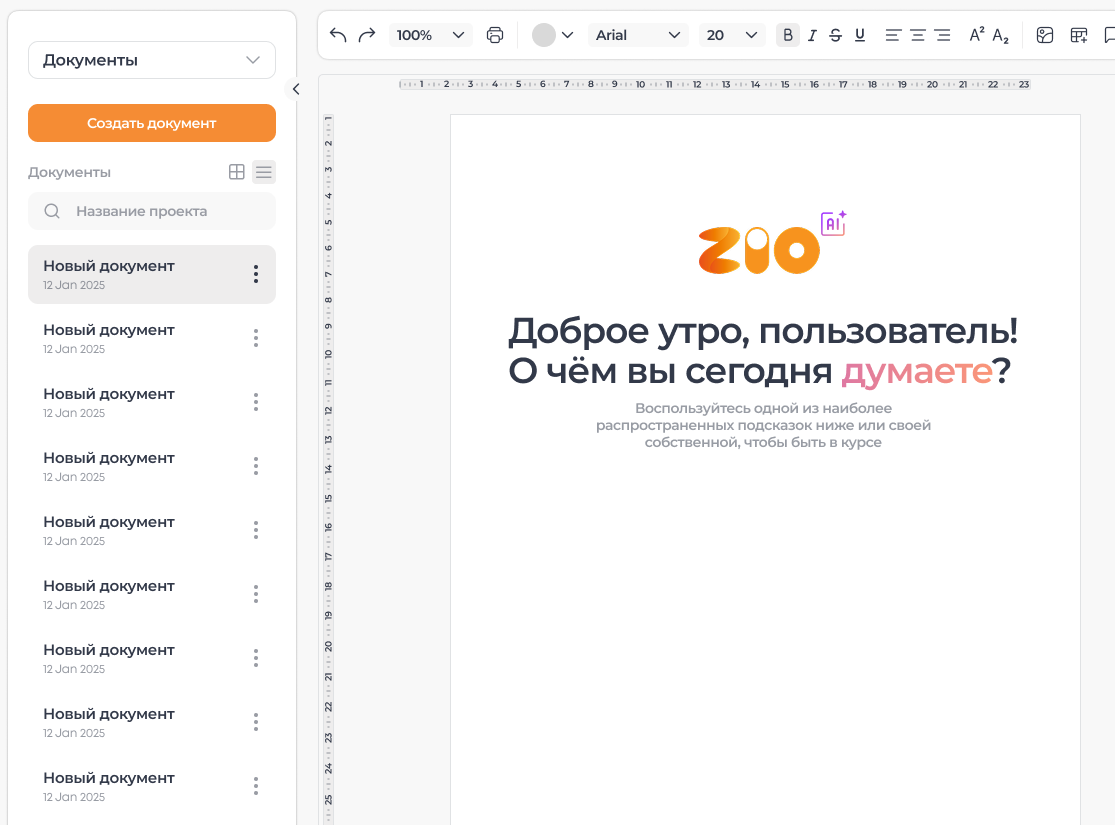Open the zoom level dropdown showing 100%
The image size is (1115, 825).
point(430,34)
